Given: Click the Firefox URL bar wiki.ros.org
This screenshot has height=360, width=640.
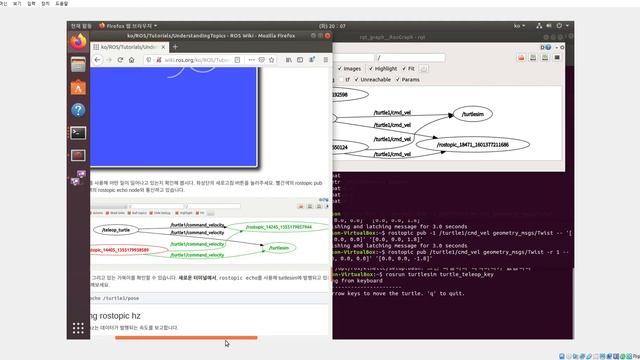Looking at the screenshot, I should [197, 60].
